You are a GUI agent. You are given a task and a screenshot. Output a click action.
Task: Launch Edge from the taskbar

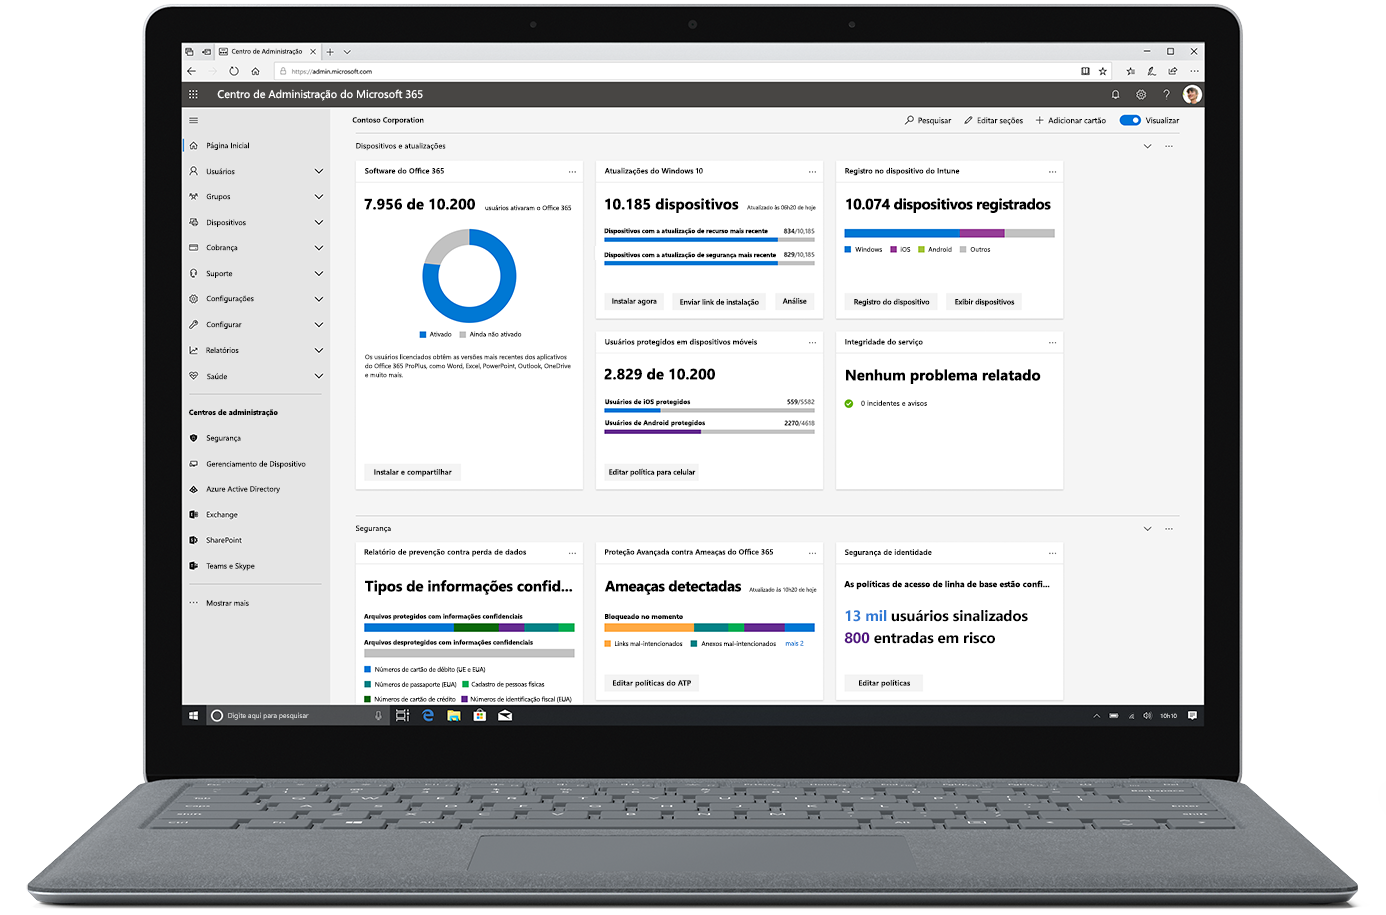(x=428, y=715)
